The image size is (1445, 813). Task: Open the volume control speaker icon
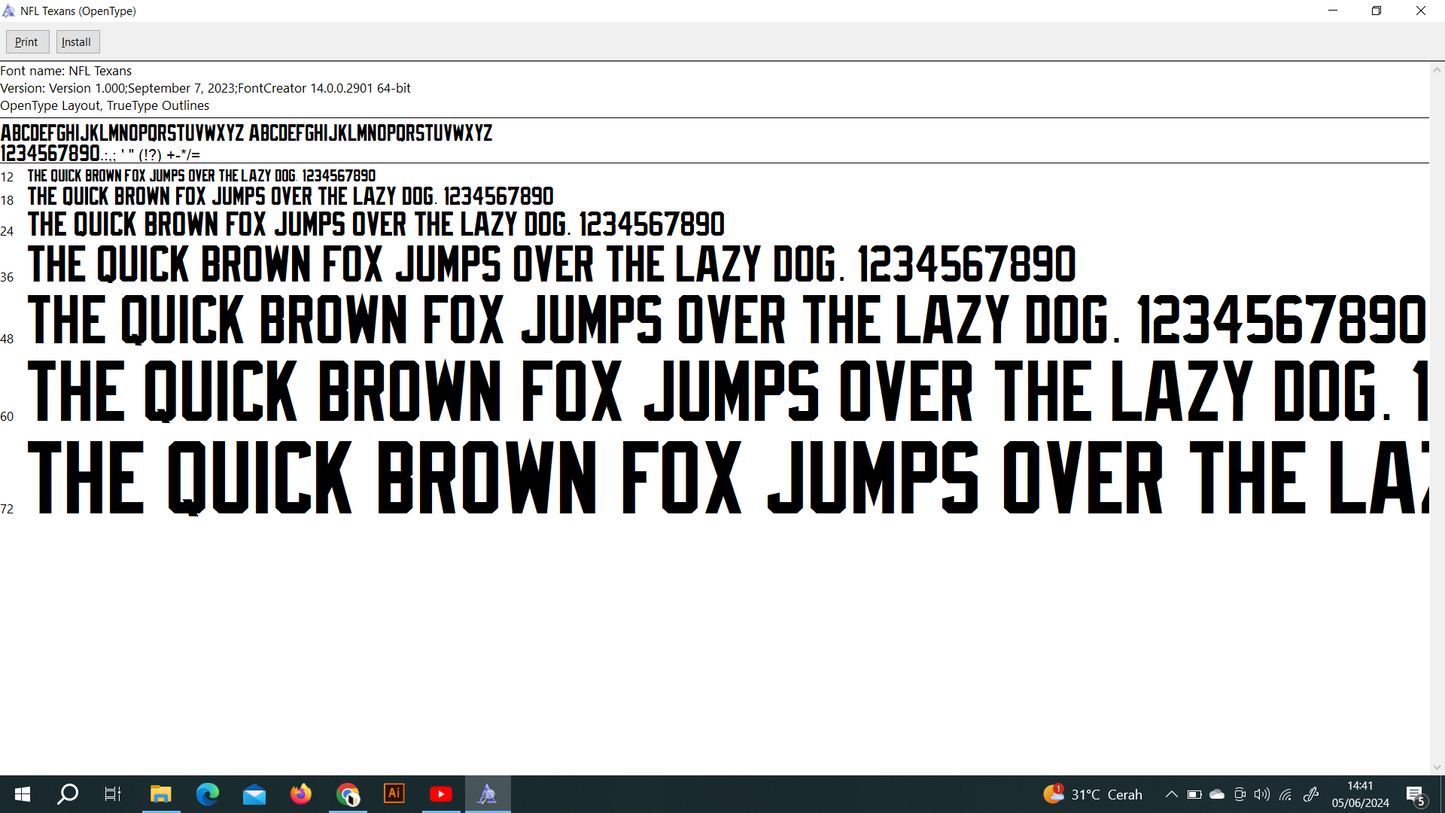[x=1262, y=795]
